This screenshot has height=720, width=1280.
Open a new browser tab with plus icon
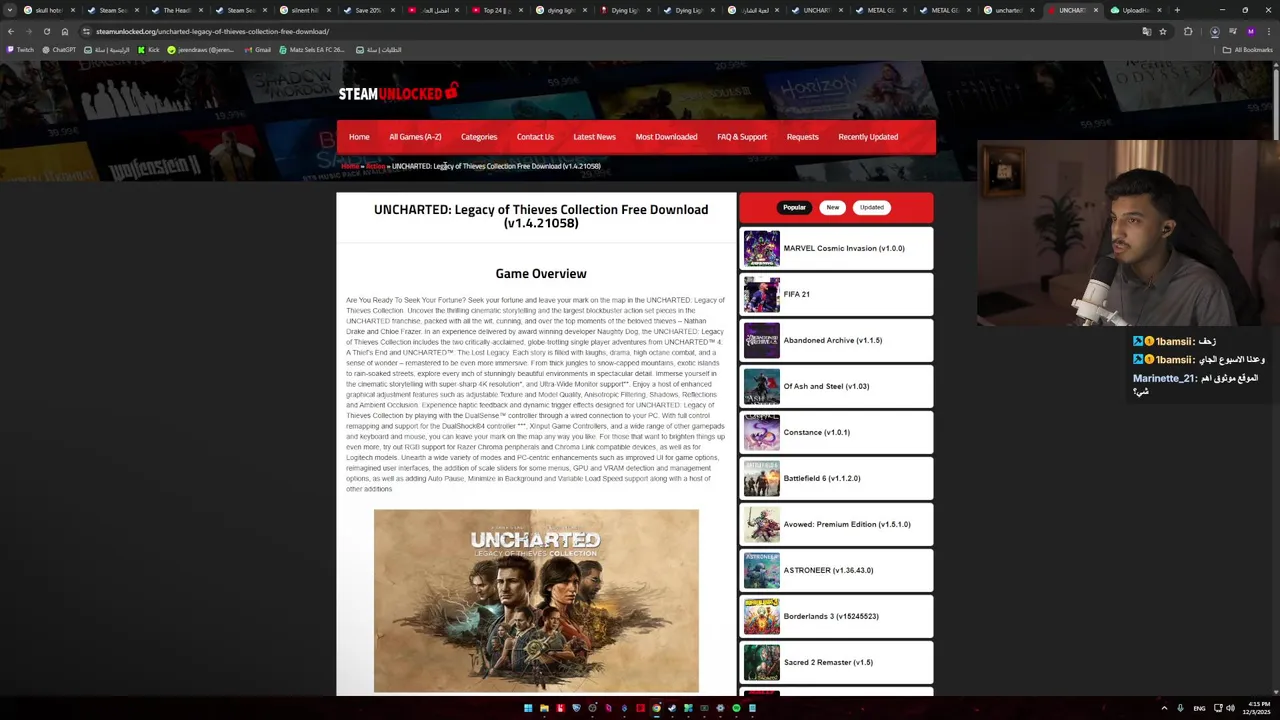1177,10
